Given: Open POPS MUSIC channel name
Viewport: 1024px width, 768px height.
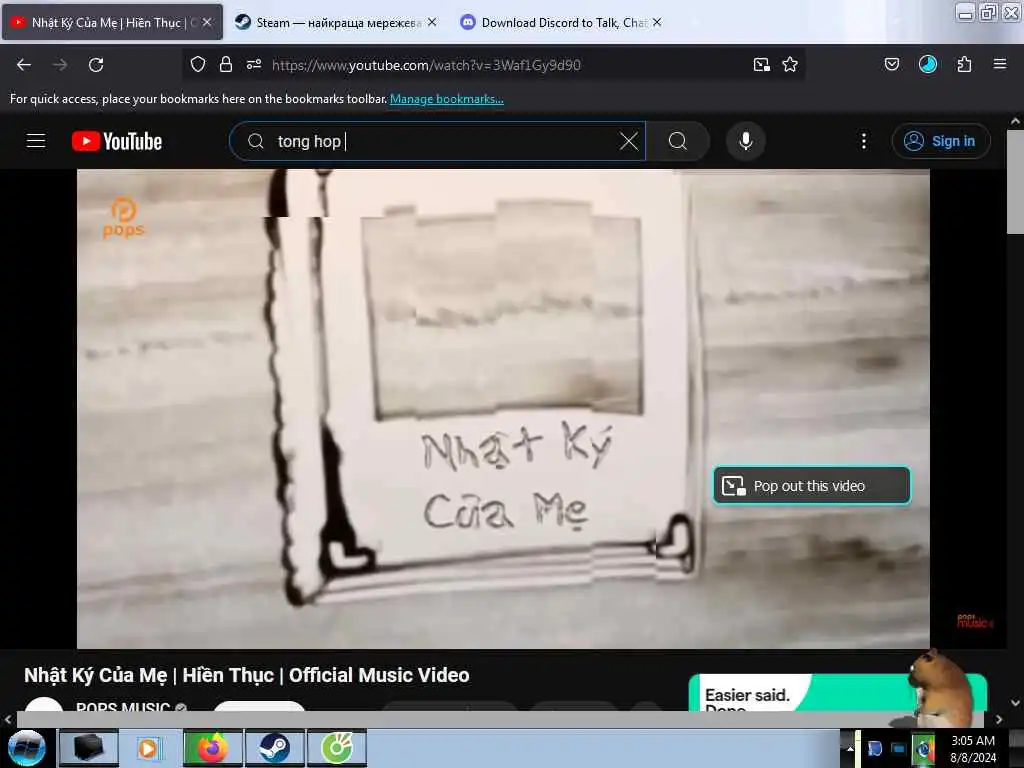Looking at the screenshot, I should [123, 707].
